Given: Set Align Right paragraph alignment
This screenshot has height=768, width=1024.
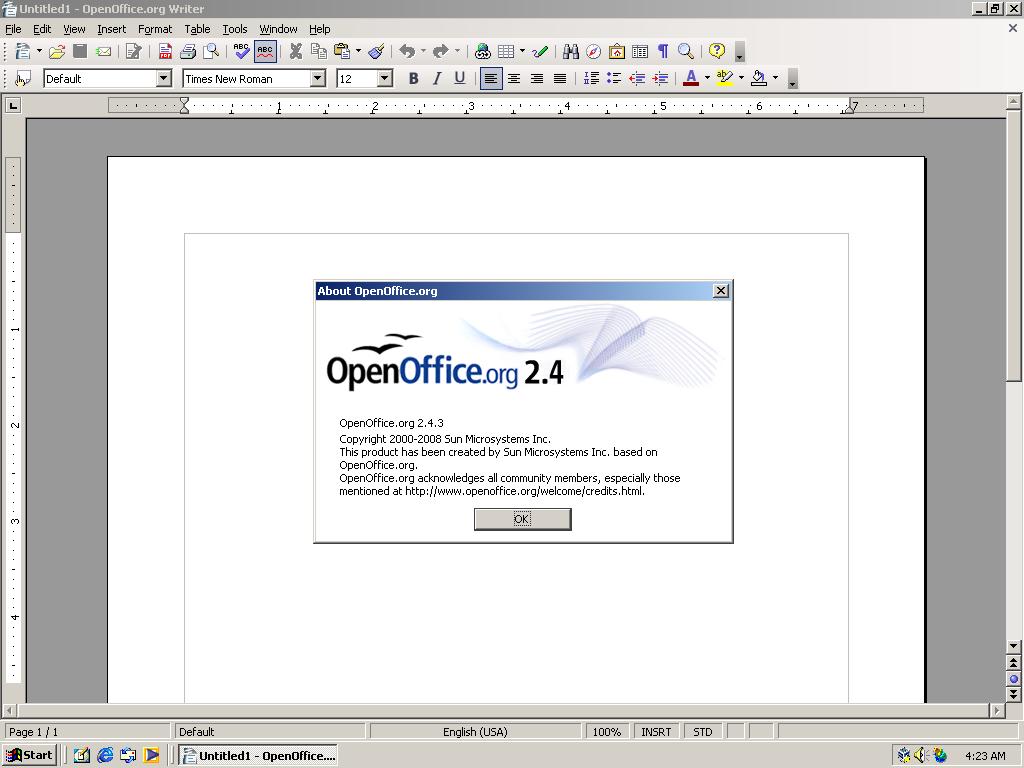Looking at the screenshot, I should coord(537,79).
